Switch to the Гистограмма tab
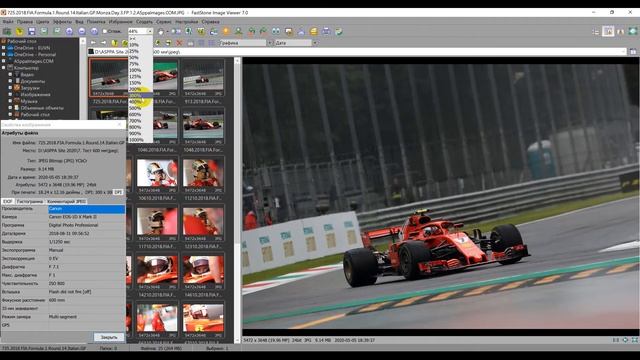Viewport: 640px width, 360px height. click(x=30, y=202)
